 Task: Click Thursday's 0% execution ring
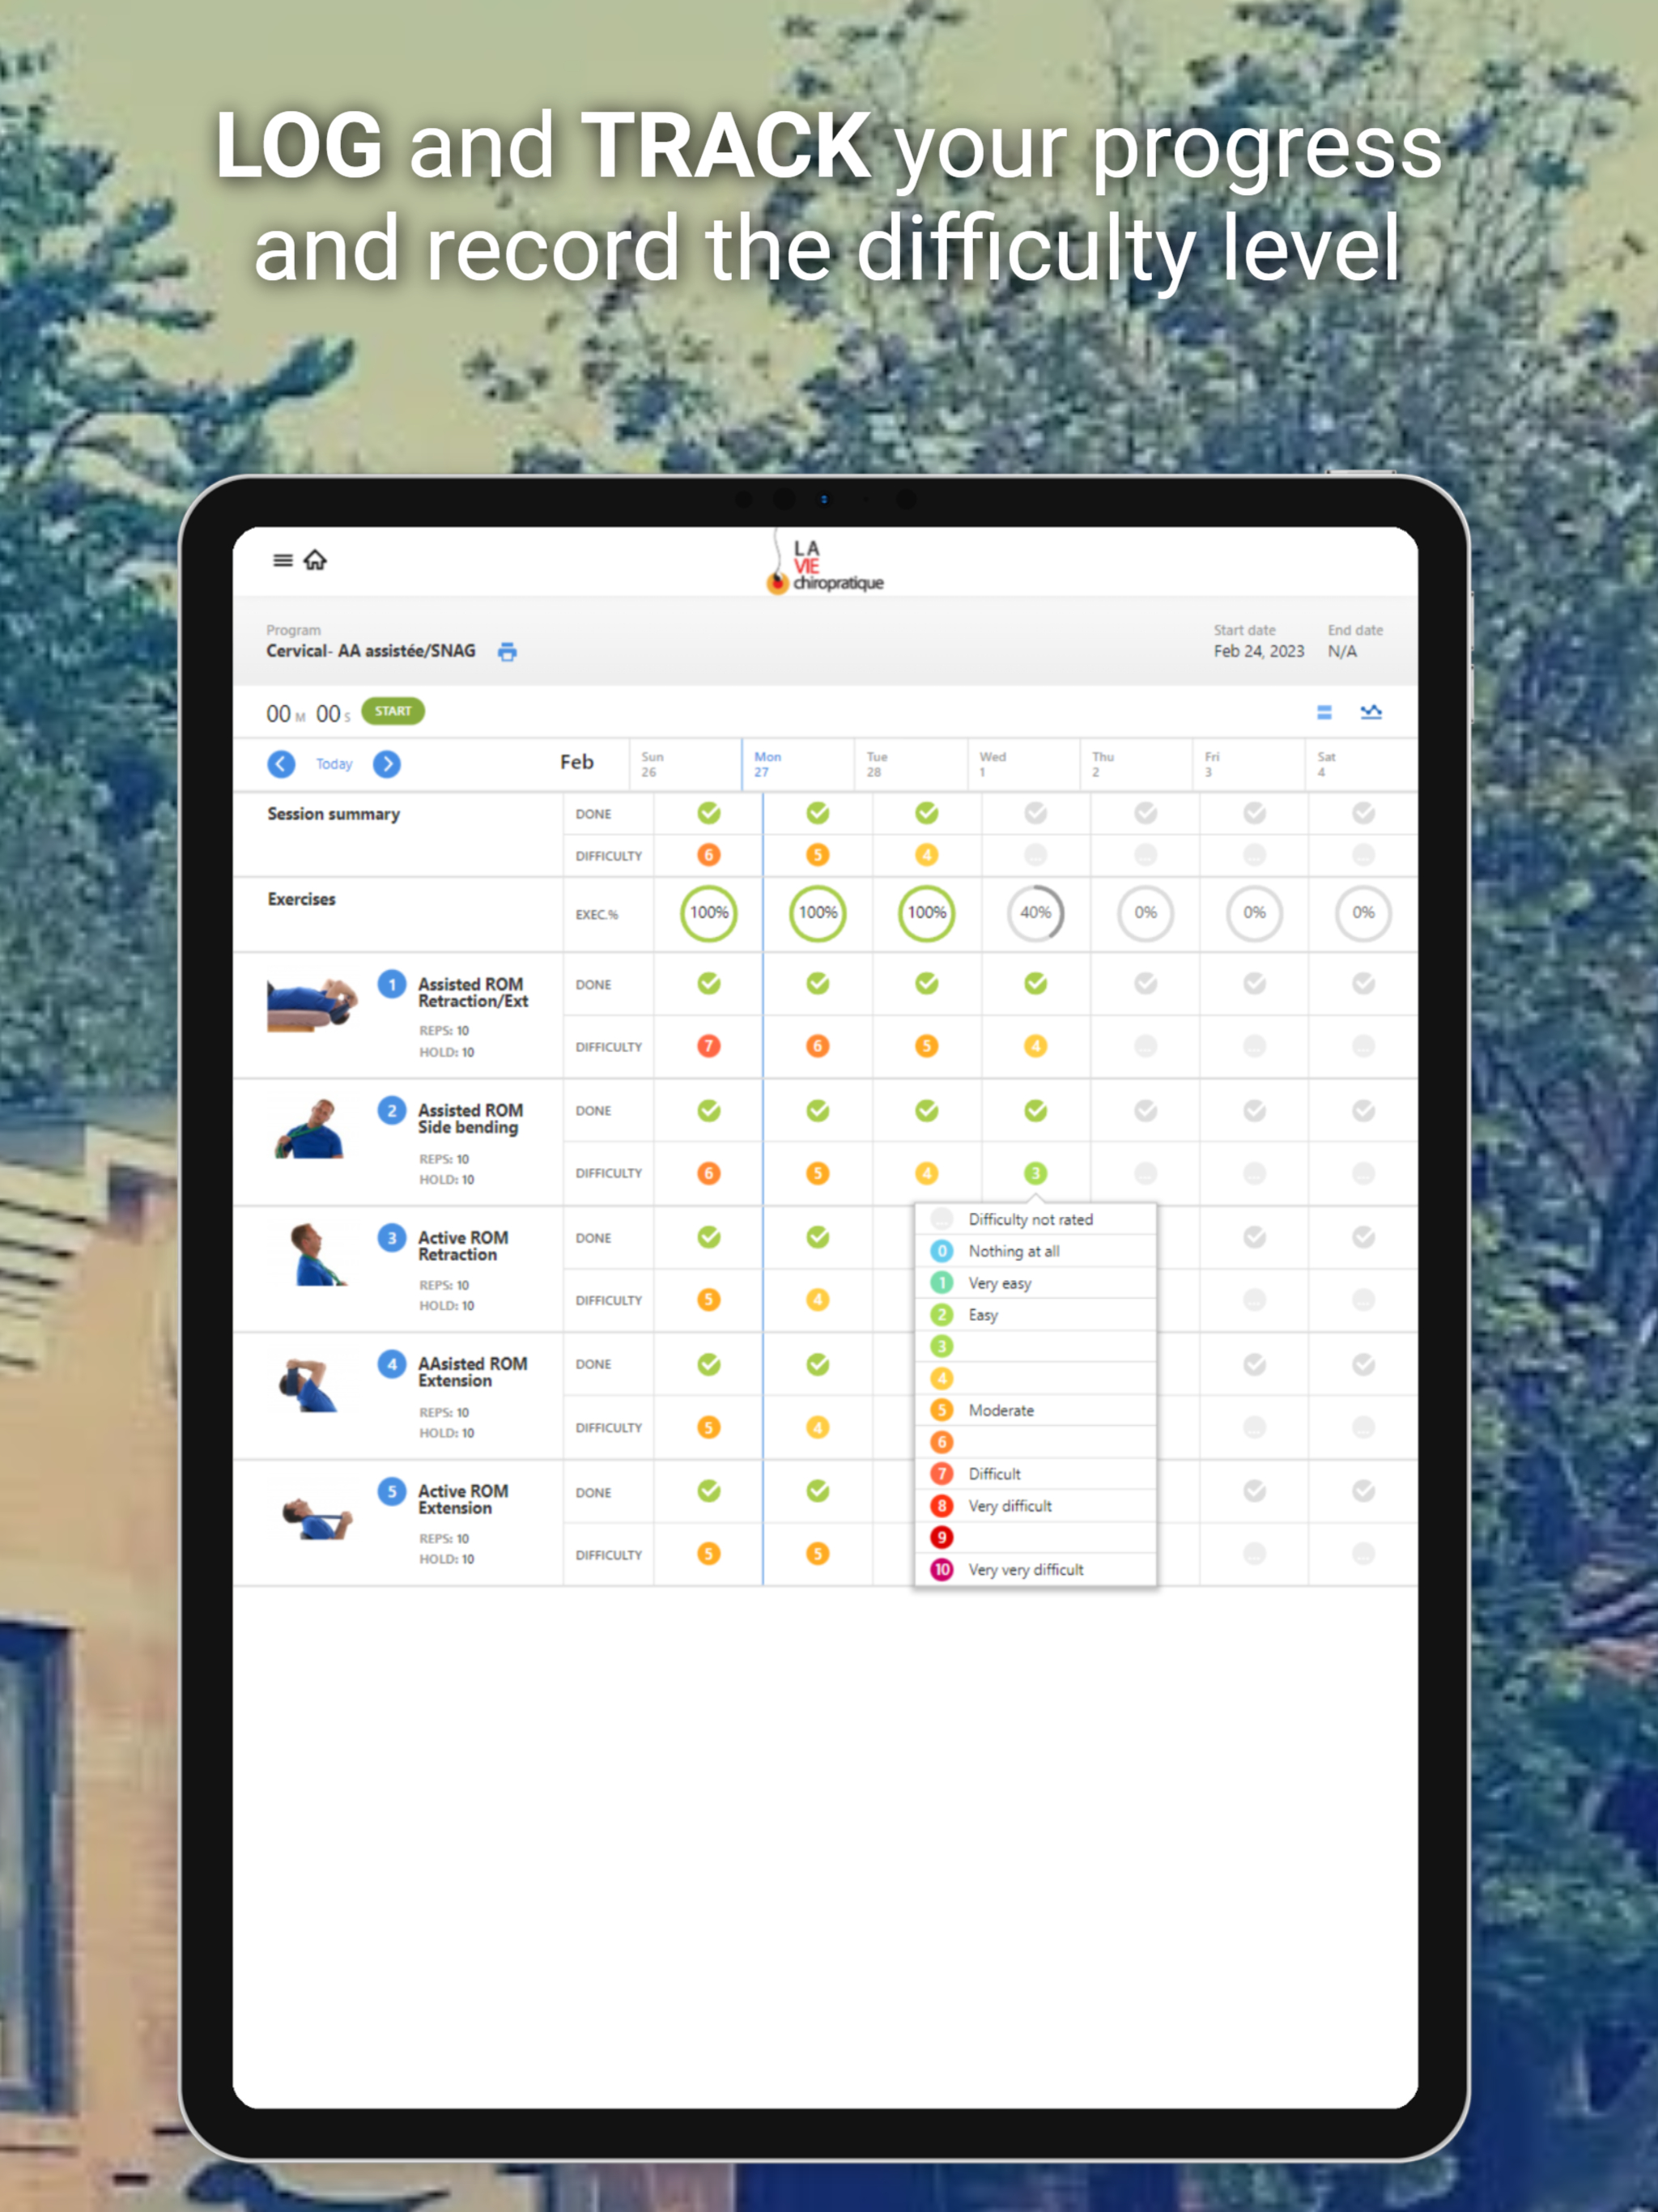[1146, 913]
